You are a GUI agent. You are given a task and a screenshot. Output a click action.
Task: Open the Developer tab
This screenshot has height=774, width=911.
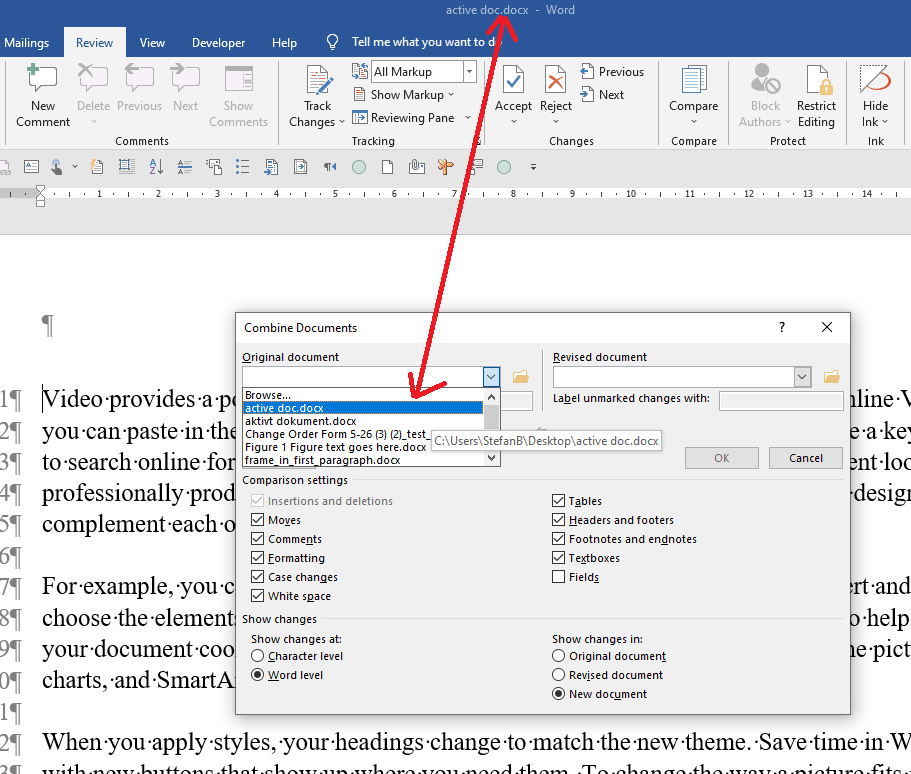218,43
